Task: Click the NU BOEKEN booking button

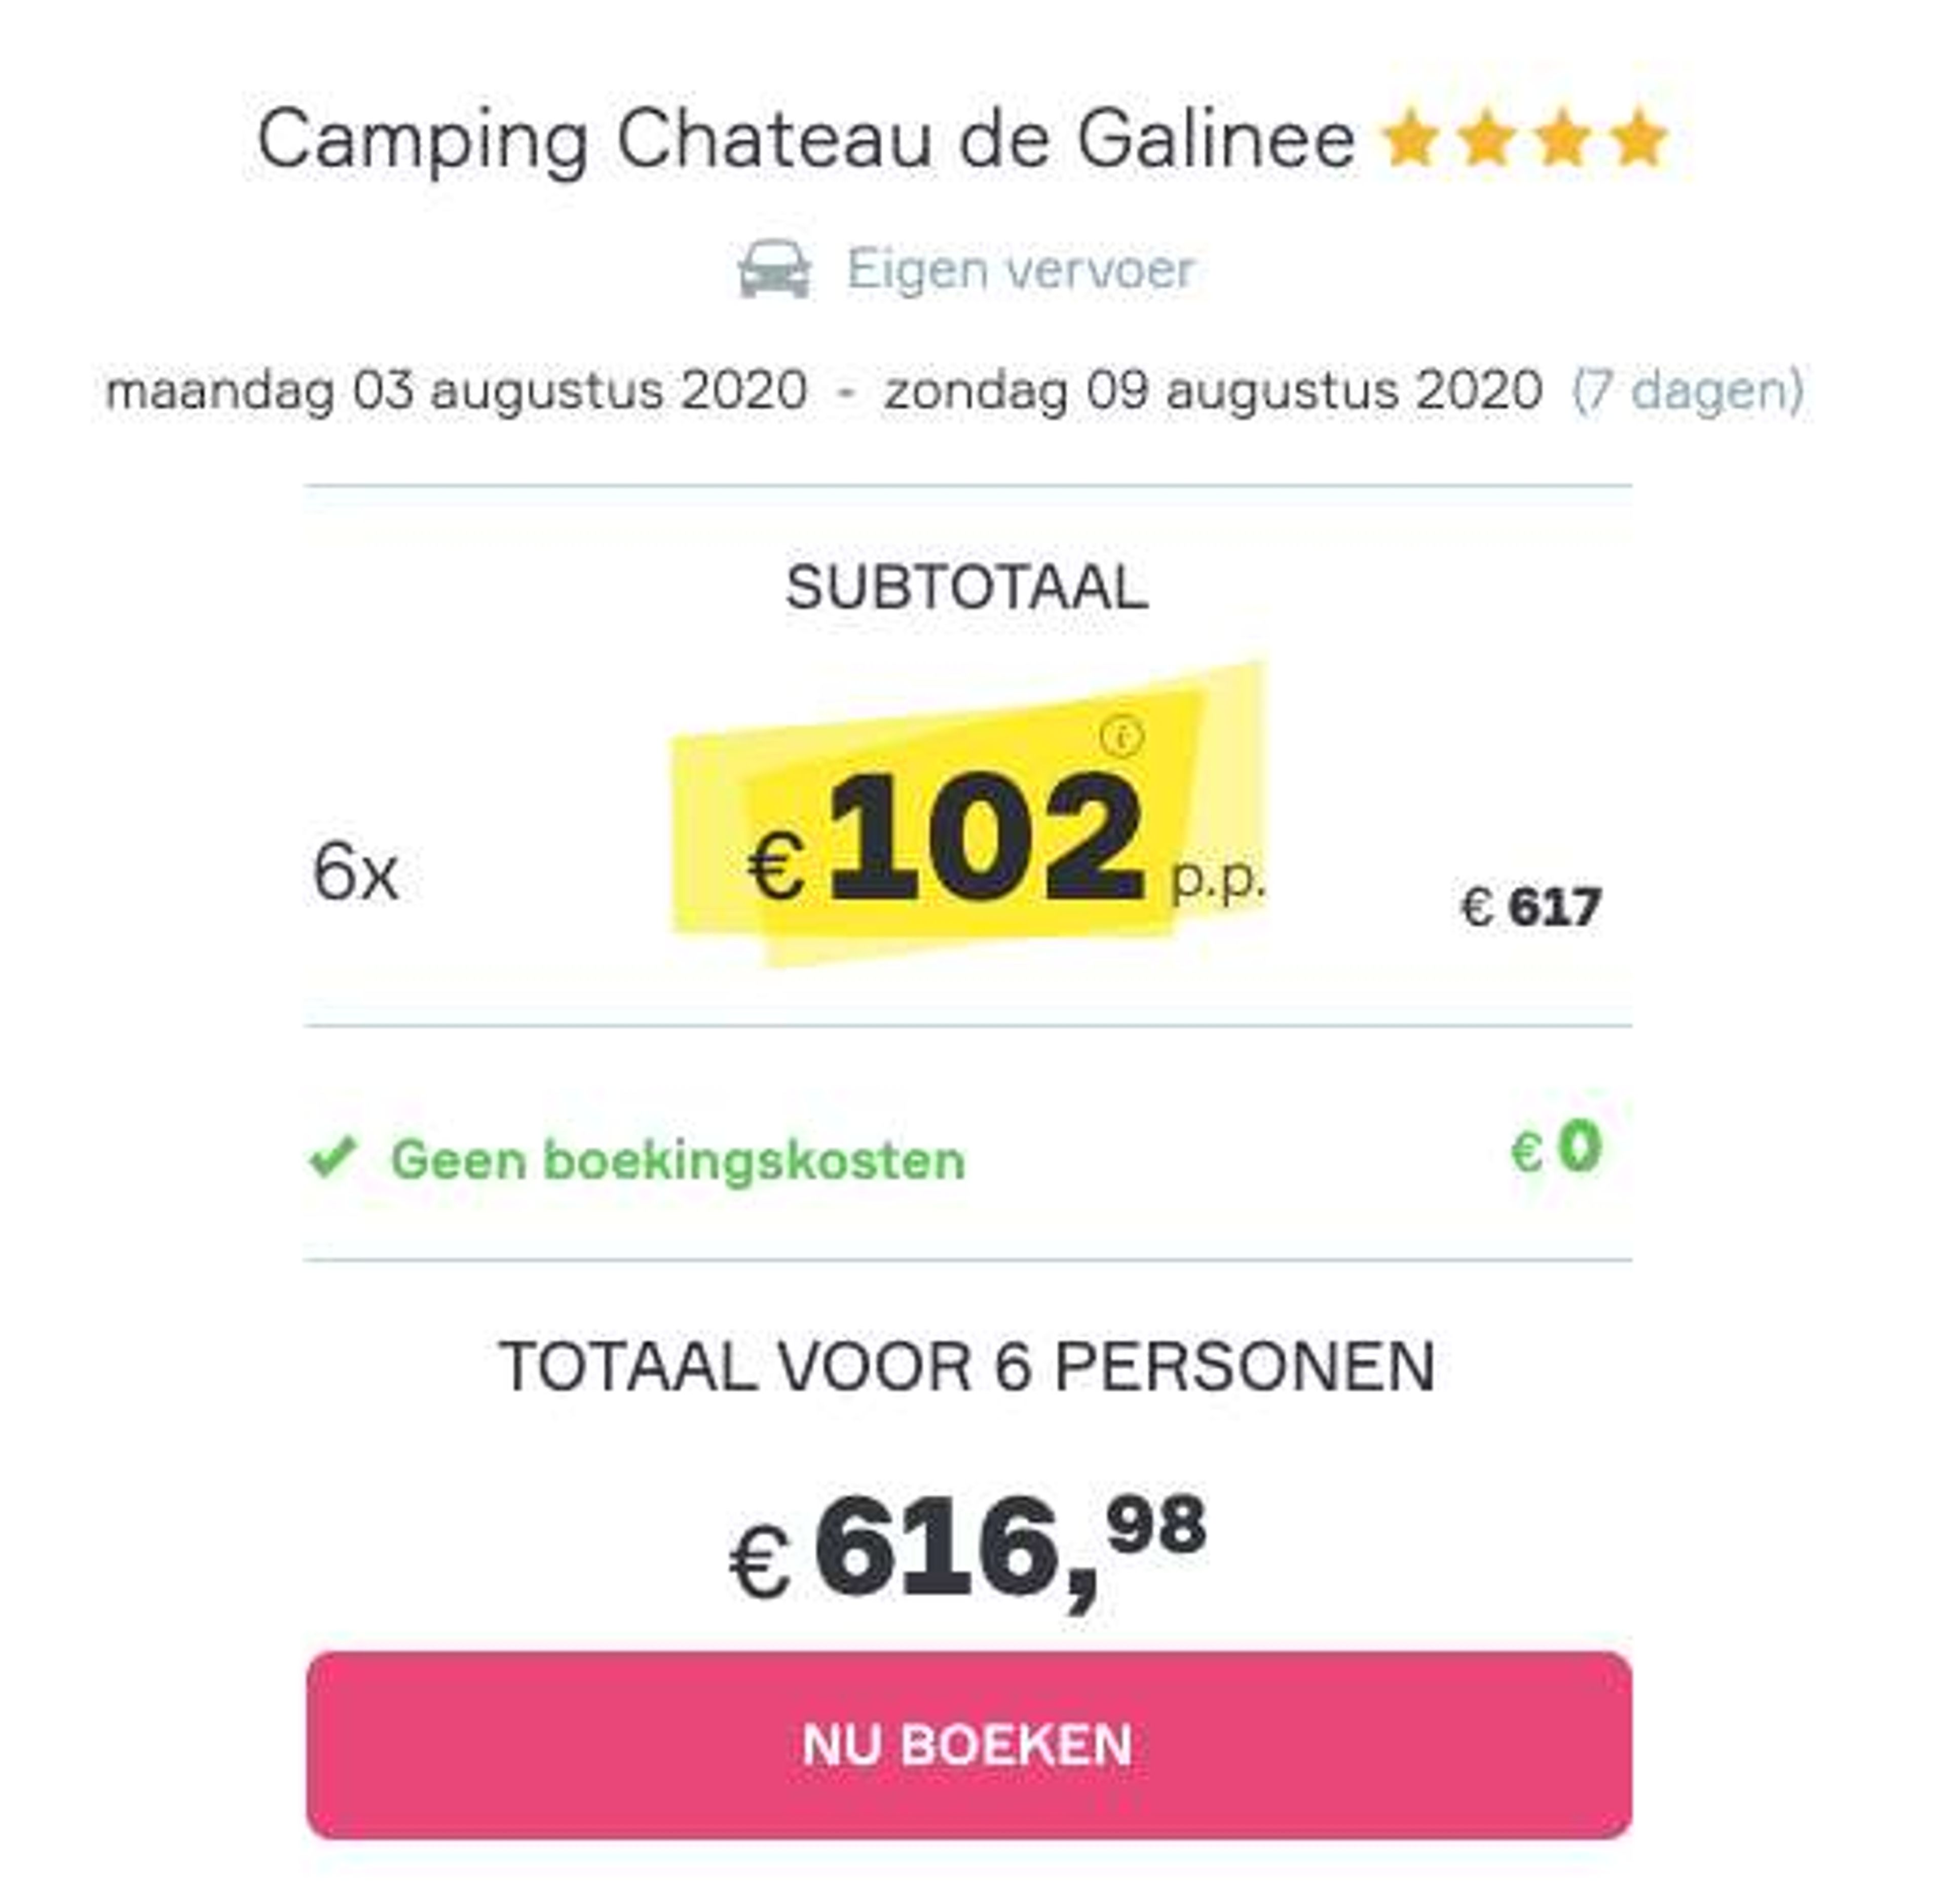Action: pyautogui.click(x=968, y=1744)
